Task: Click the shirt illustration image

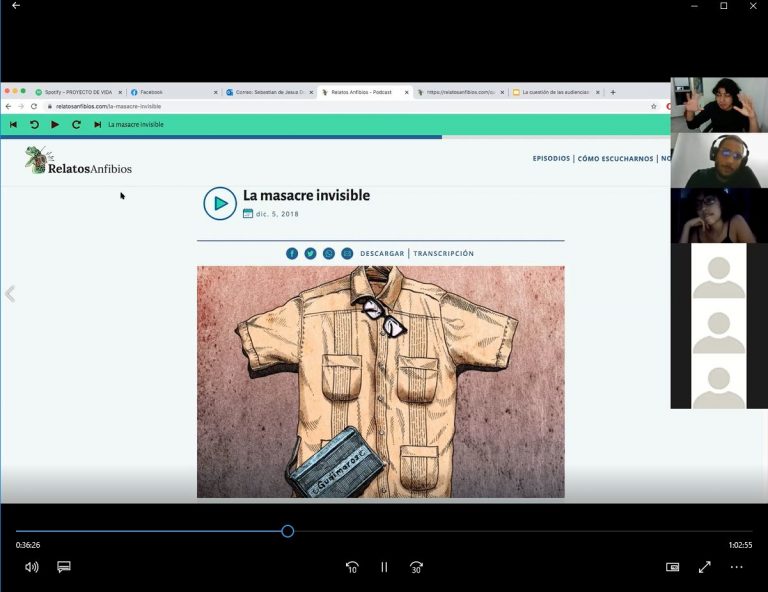Action: point(380,381)
